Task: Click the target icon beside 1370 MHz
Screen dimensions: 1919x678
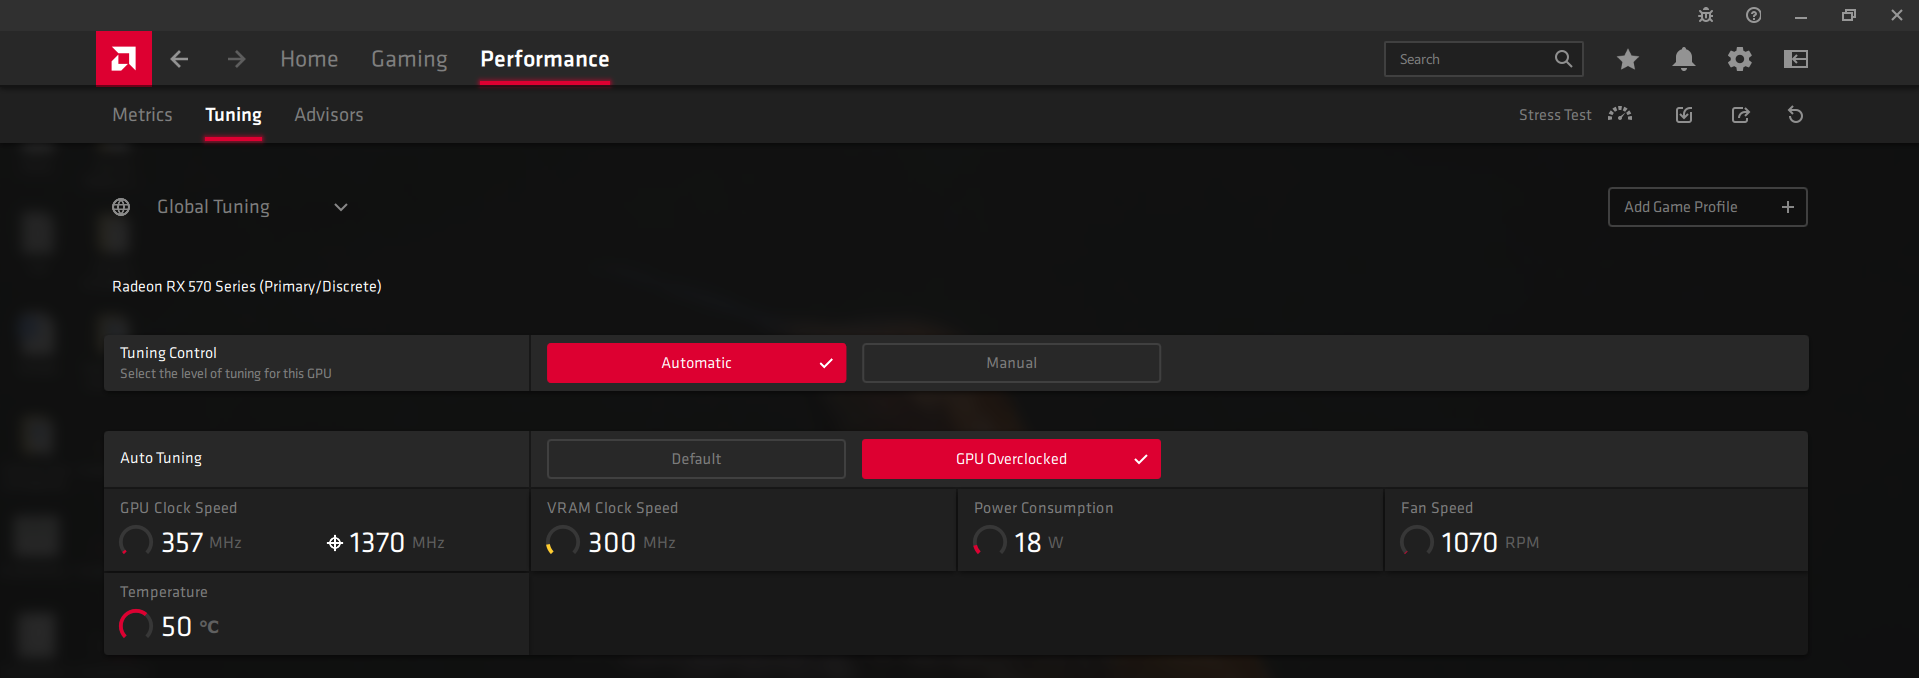Action: (335, 543)
